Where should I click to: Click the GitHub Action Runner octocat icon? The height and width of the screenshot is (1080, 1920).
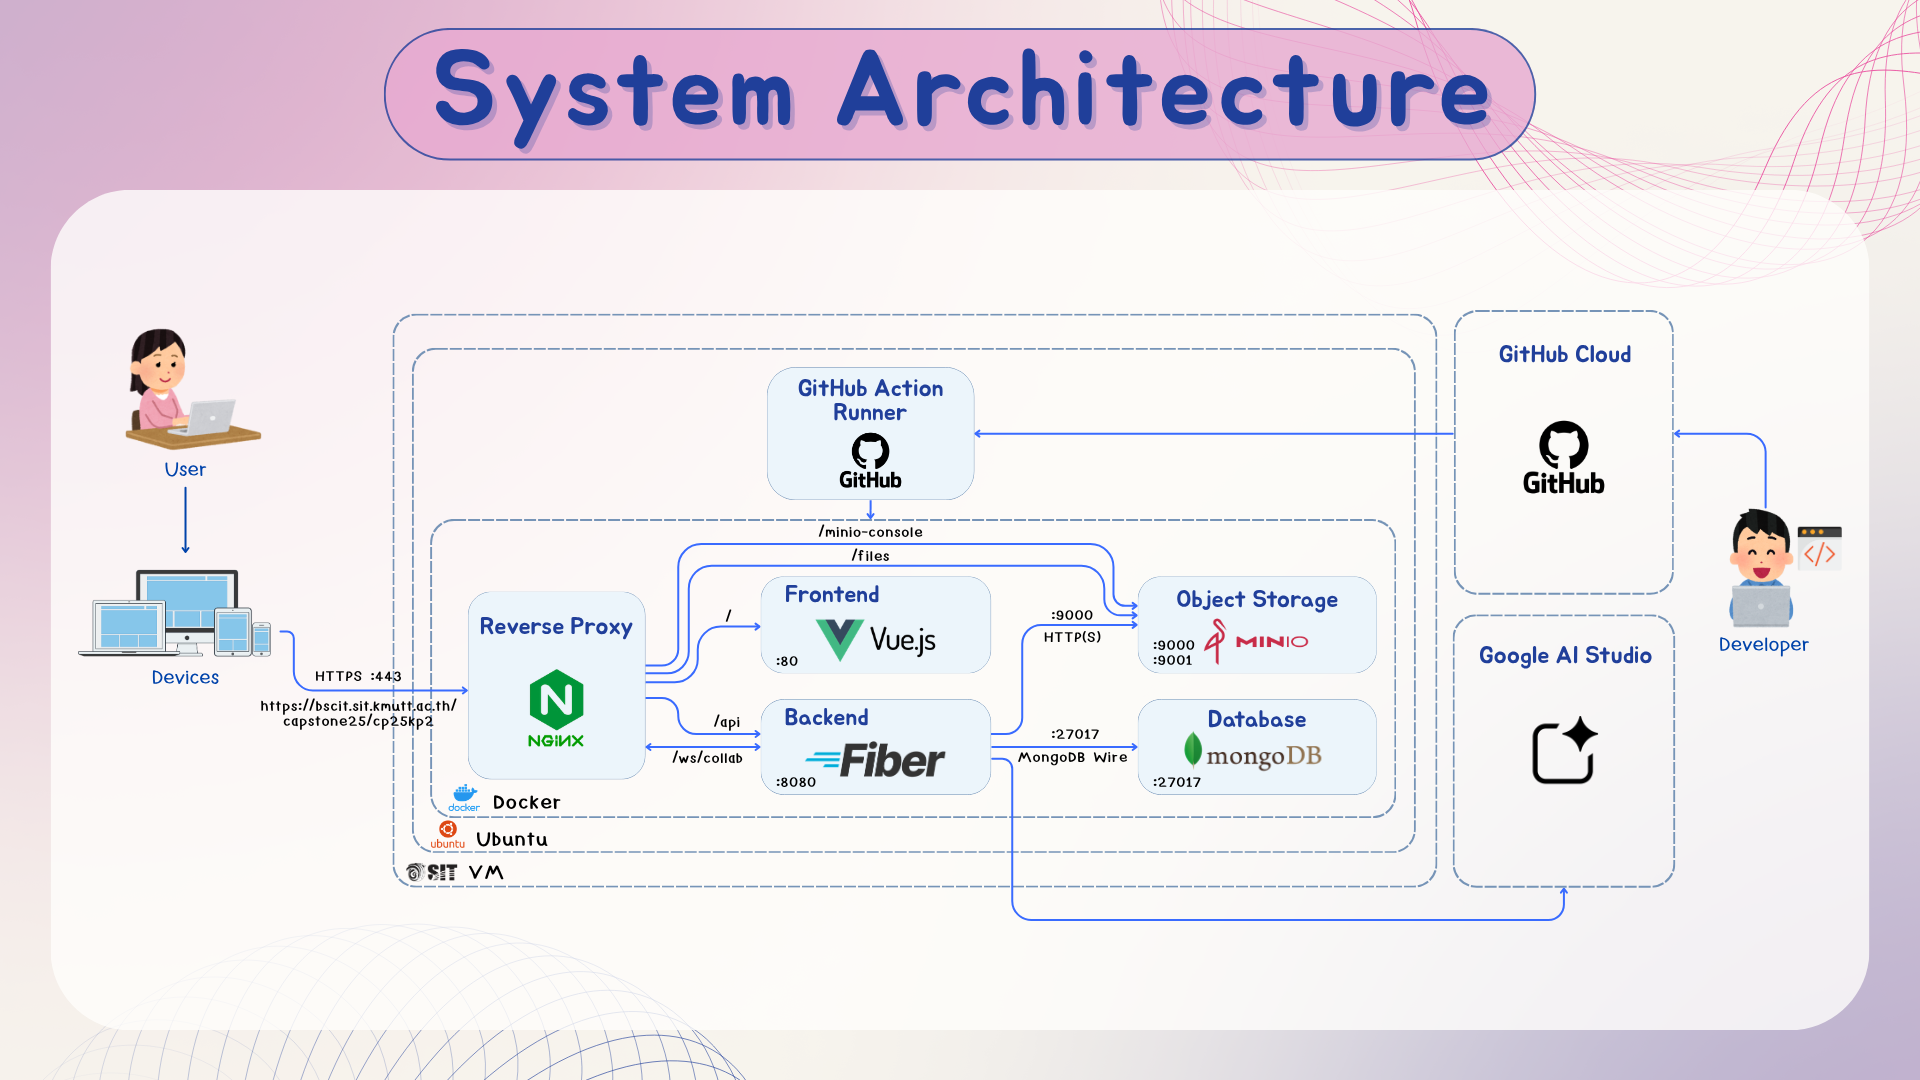pos(870,451)
